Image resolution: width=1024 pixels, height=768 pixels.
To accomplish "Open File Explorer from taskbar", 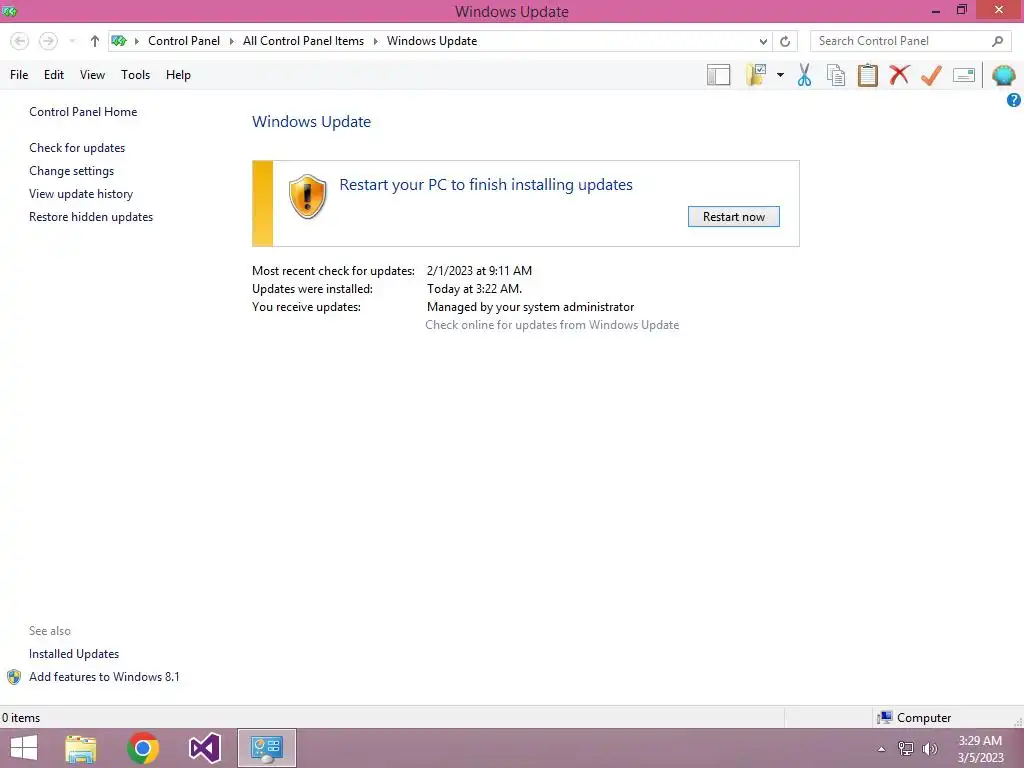I will pos(81,748).
